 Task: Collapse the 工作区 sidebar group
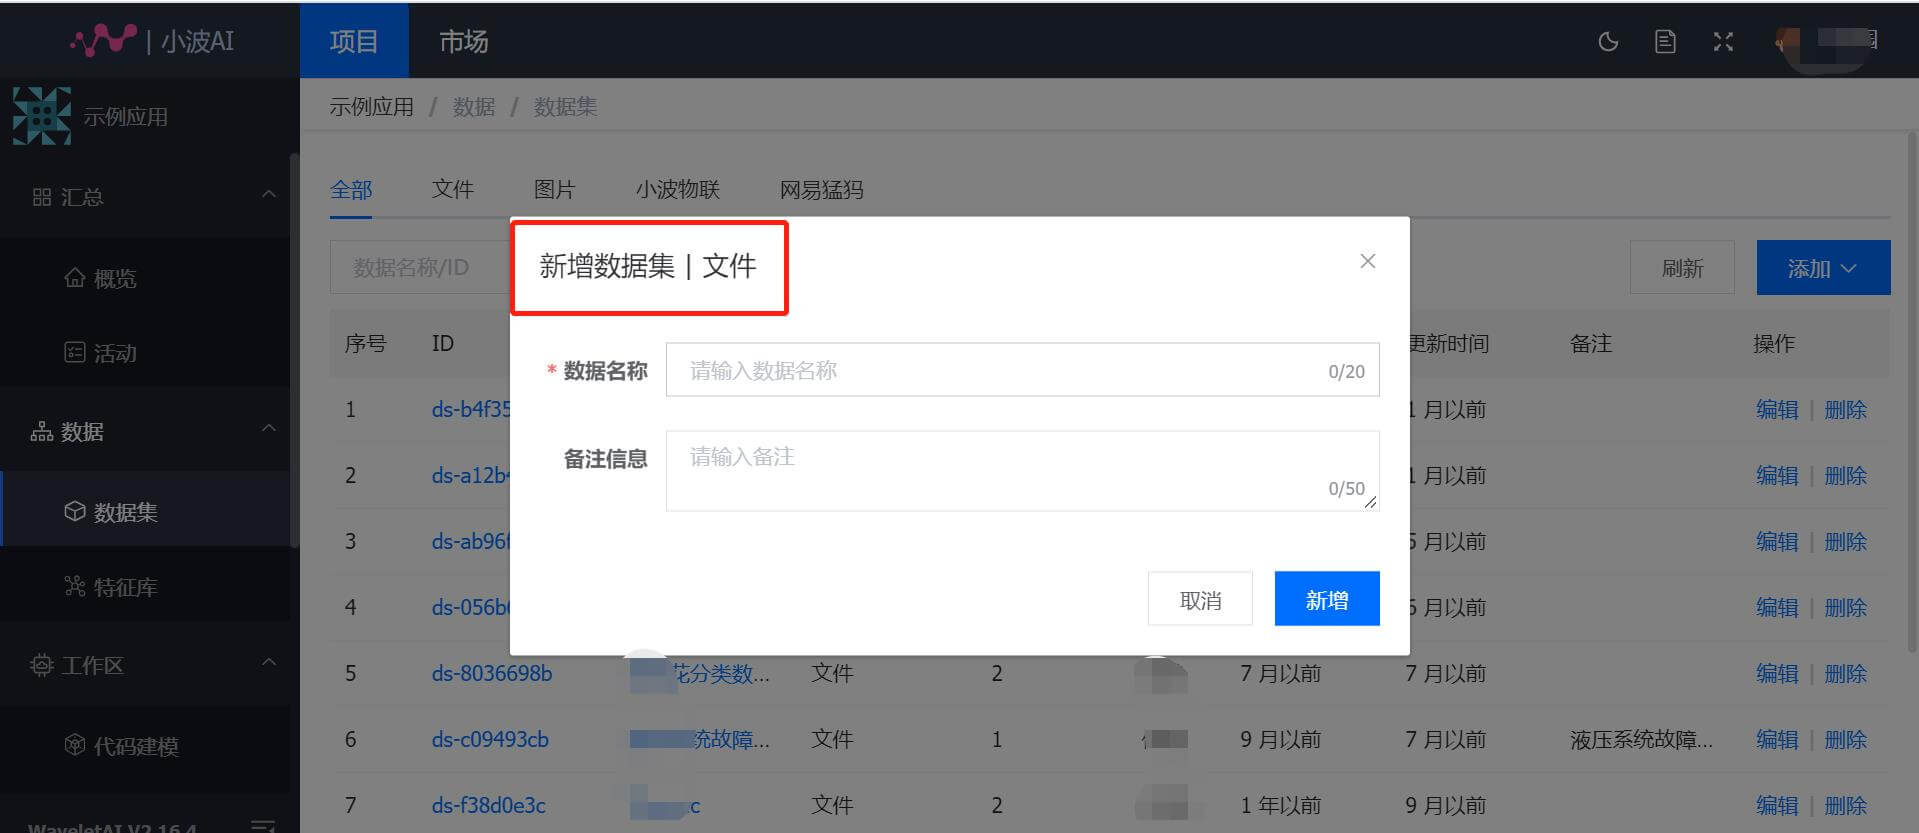pyautogui.click(x=268, y=663)
